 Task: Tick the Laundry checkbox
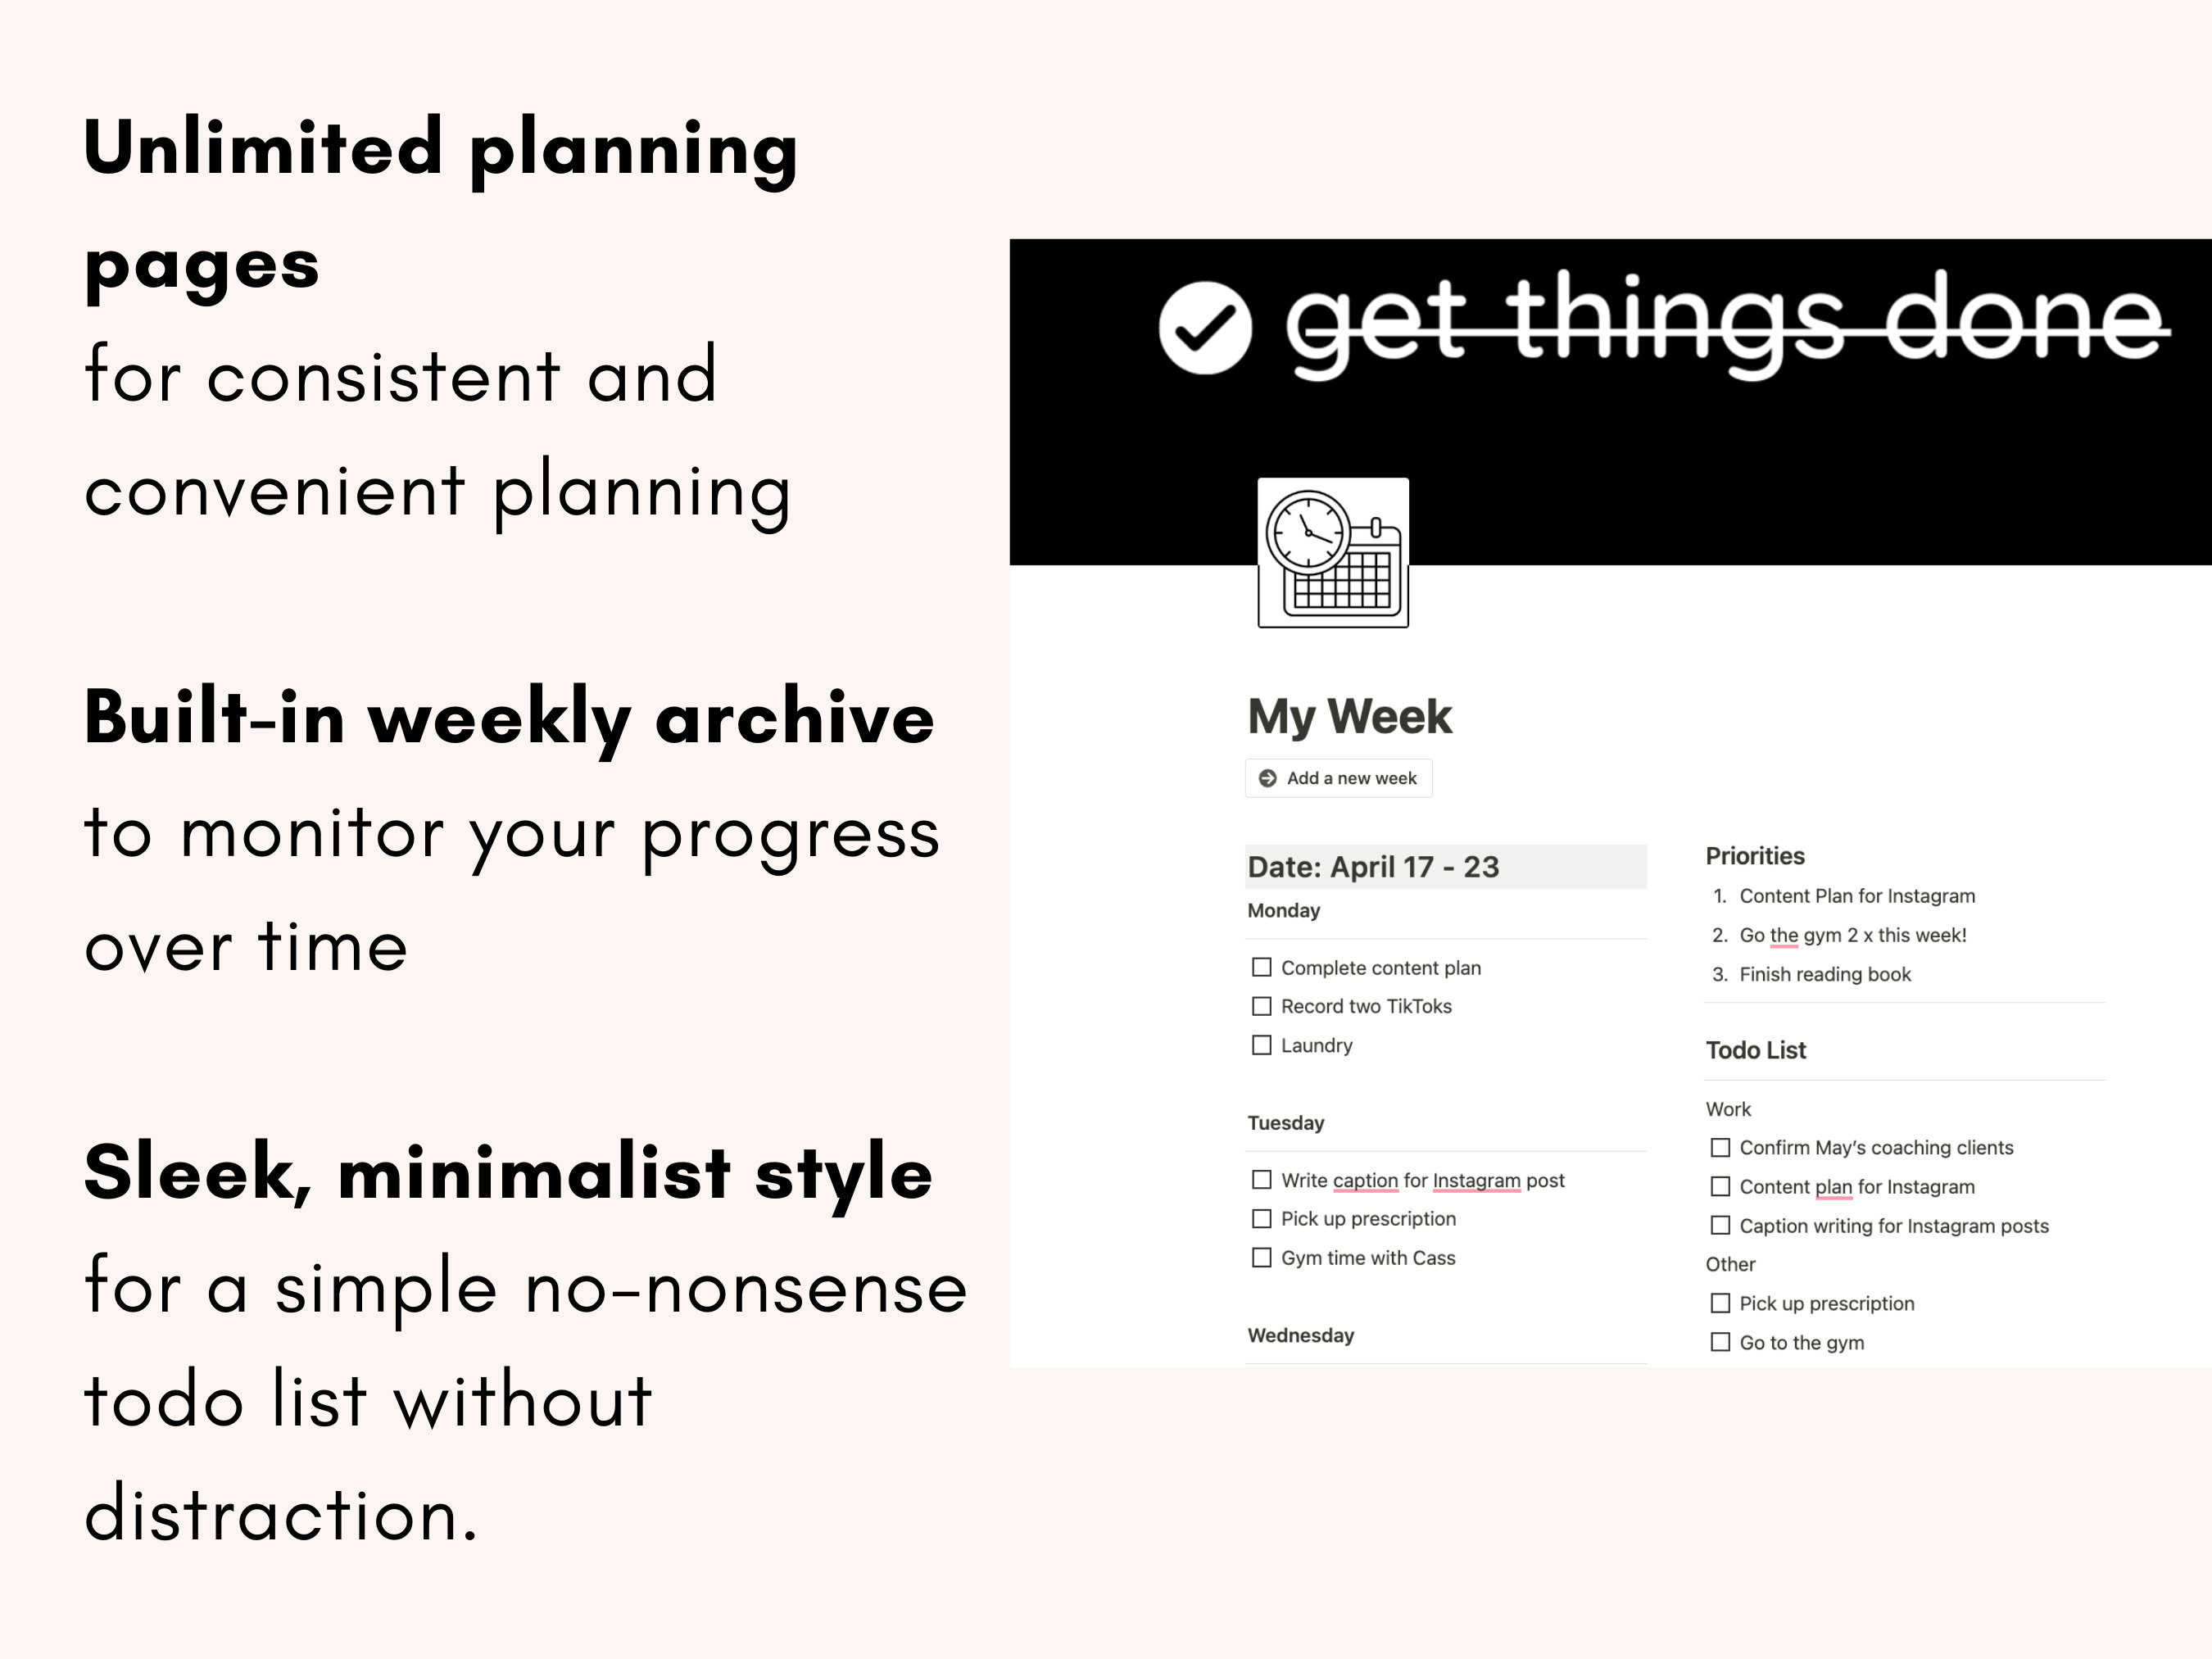pyautogui.click(x=1262, y=1045)
